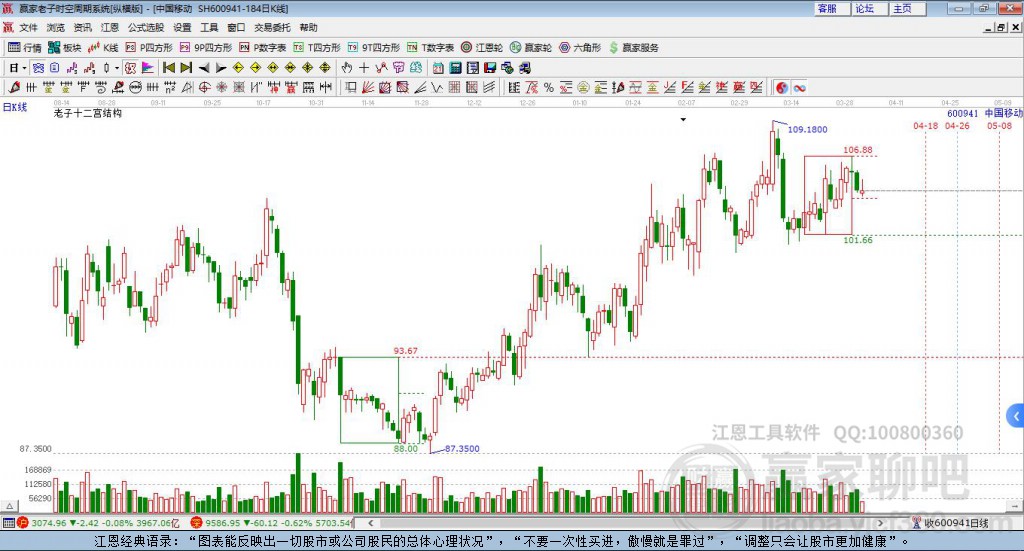Open the P数字表 number table
This screenshot has height=551, width=1024.
263,48
